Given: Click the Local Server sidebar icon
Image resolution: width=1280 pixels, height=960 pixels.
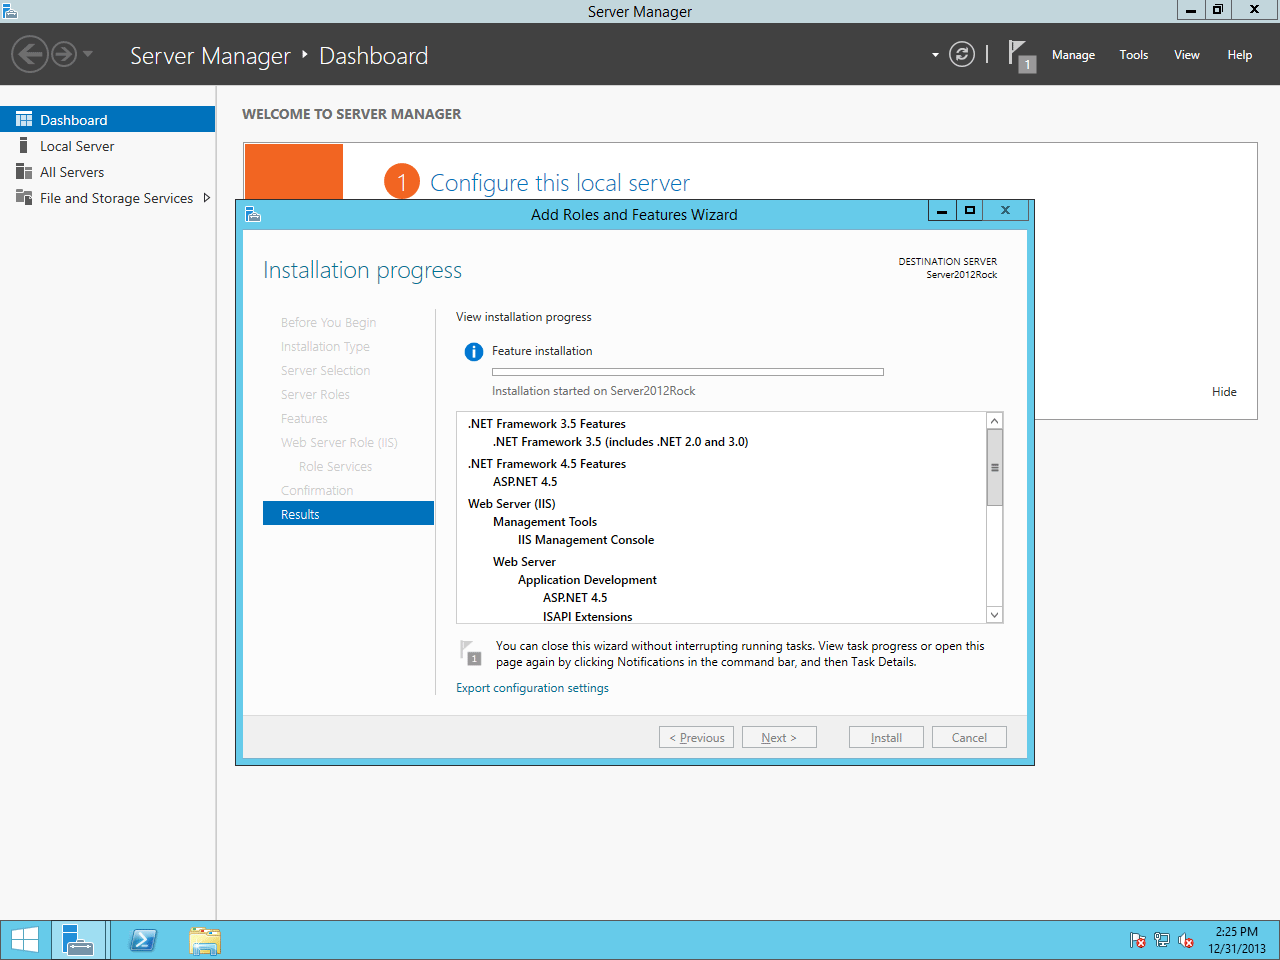Looking at the screenshot, I should pyautogui.click(x=24, y=146).
